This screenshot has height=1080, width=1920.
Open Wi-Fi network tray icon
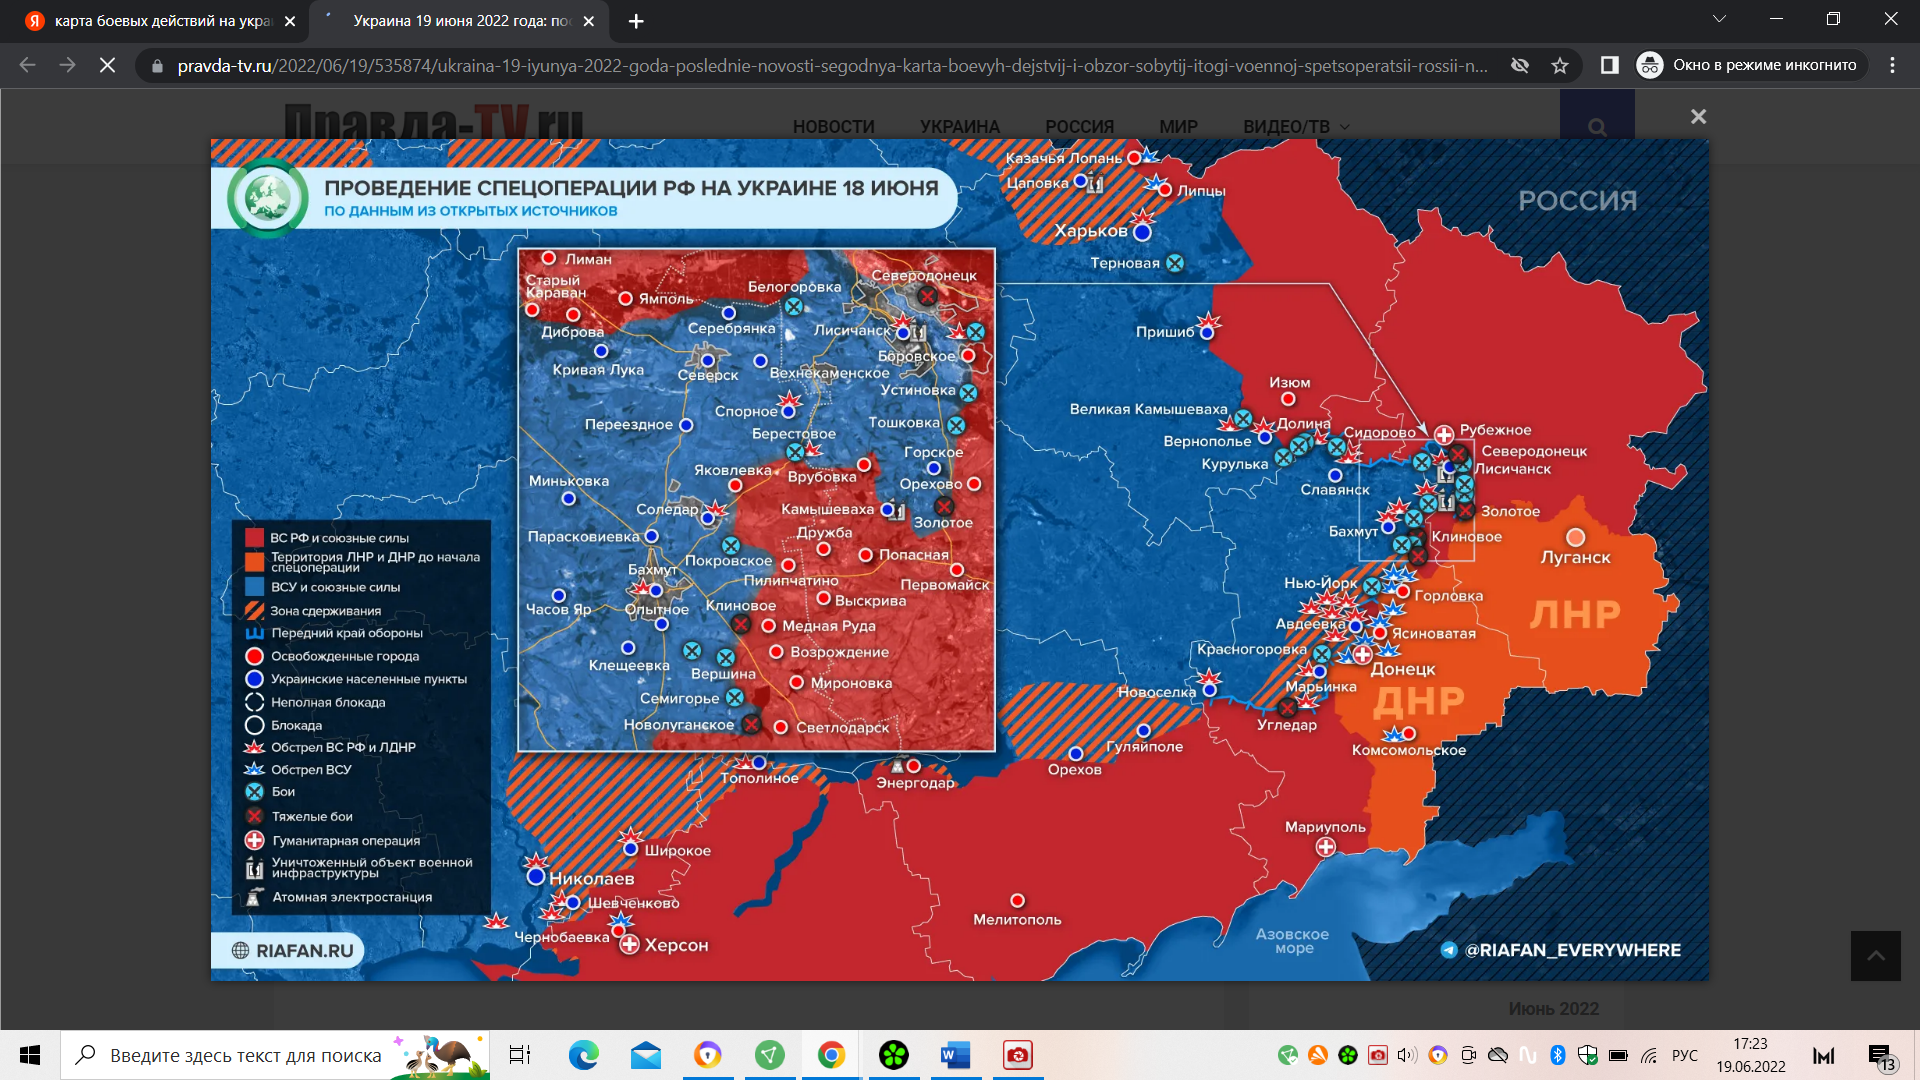click(1649, 1055)
